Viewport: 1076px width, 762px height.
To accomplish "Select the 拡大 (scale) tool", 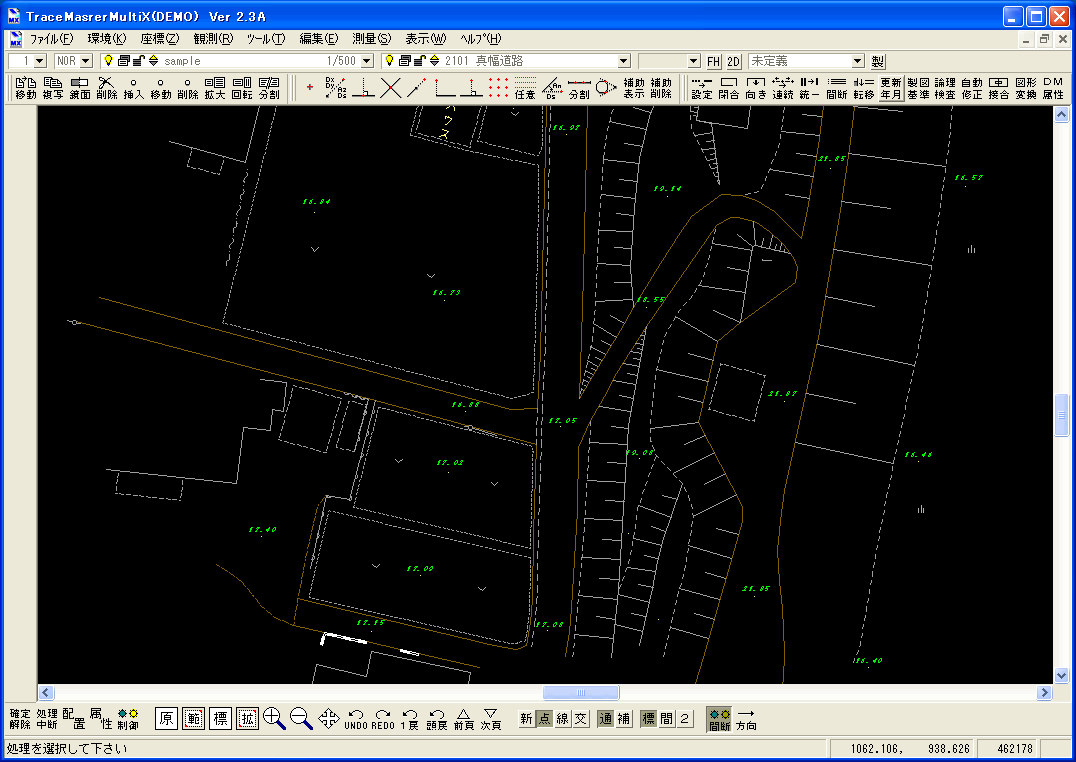I will (x=215, y=89).
